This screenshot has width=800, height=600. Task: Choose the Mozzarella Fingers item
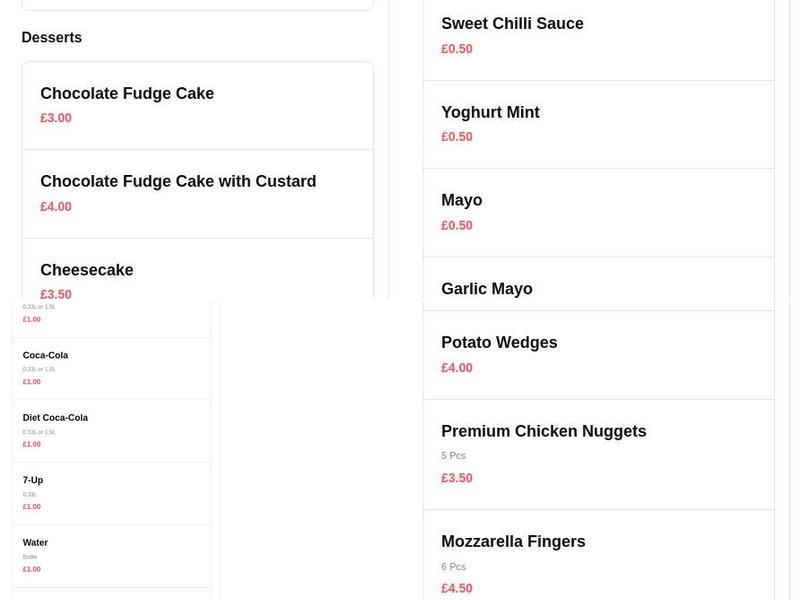click(513, 541)
